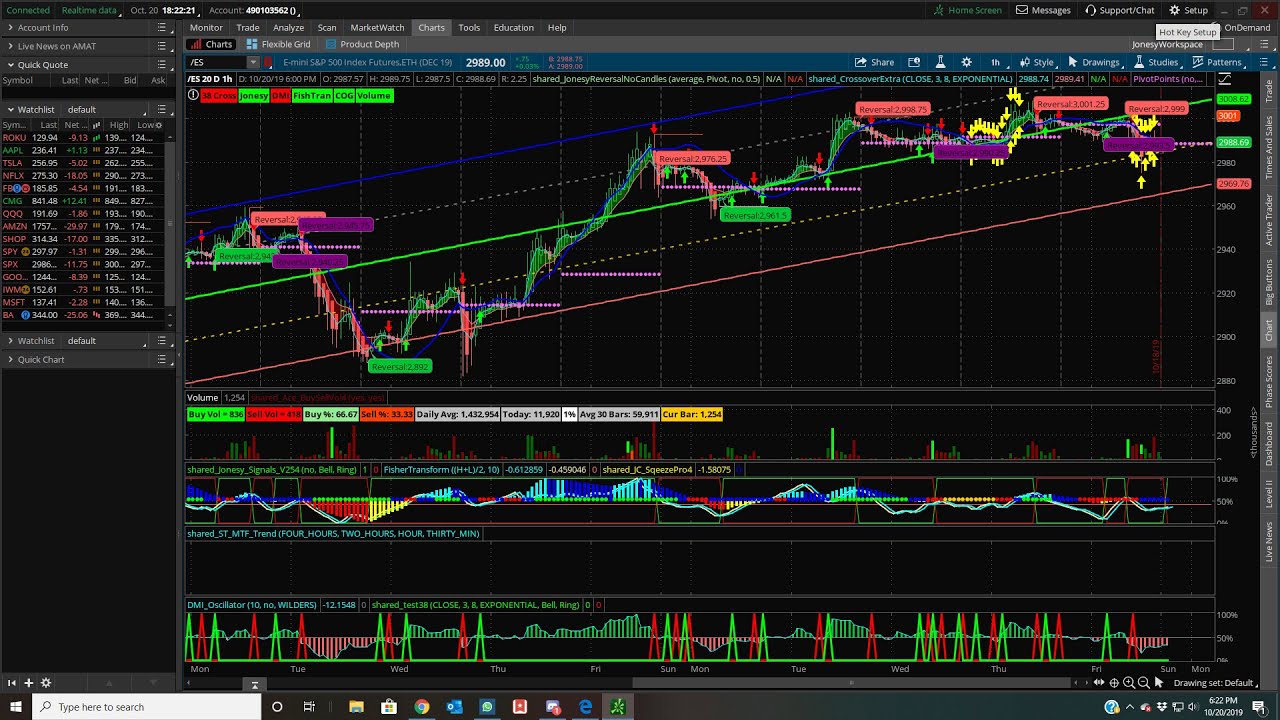Select NFLX row in watchlist

(x=84, y=175)
